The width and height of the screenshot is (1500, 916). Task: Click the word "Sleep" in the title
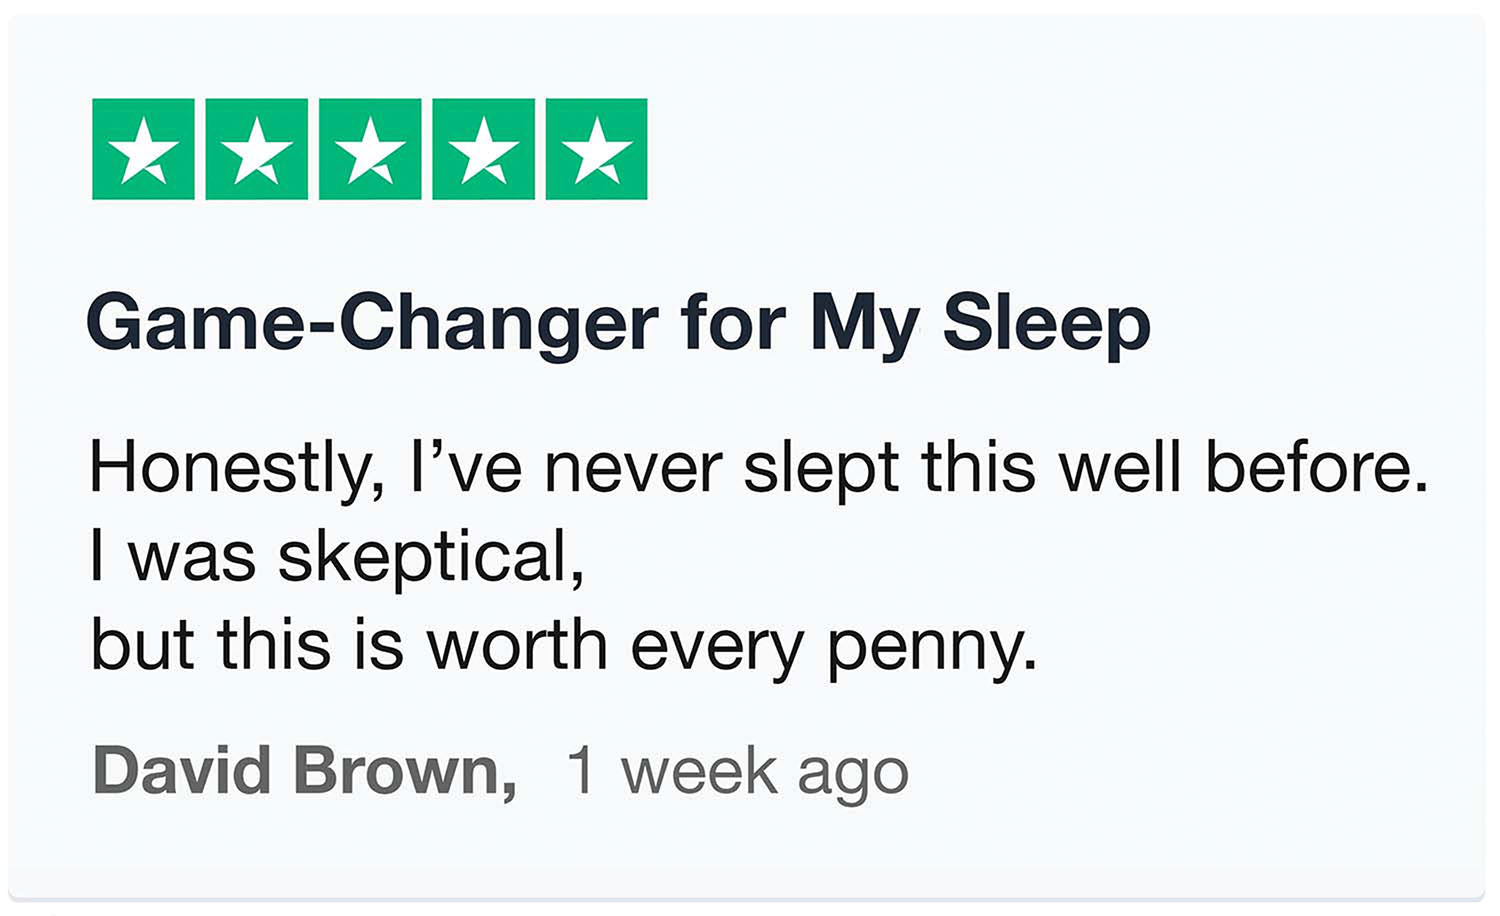pos(1046,323)
